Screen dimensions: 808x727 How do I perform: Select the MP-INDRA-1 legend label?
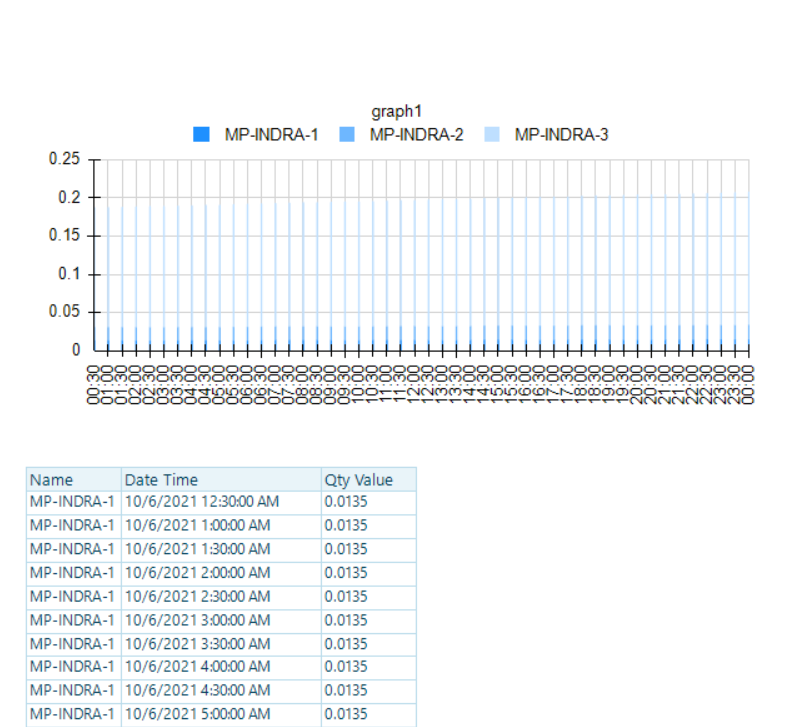[x=272, y=134]
